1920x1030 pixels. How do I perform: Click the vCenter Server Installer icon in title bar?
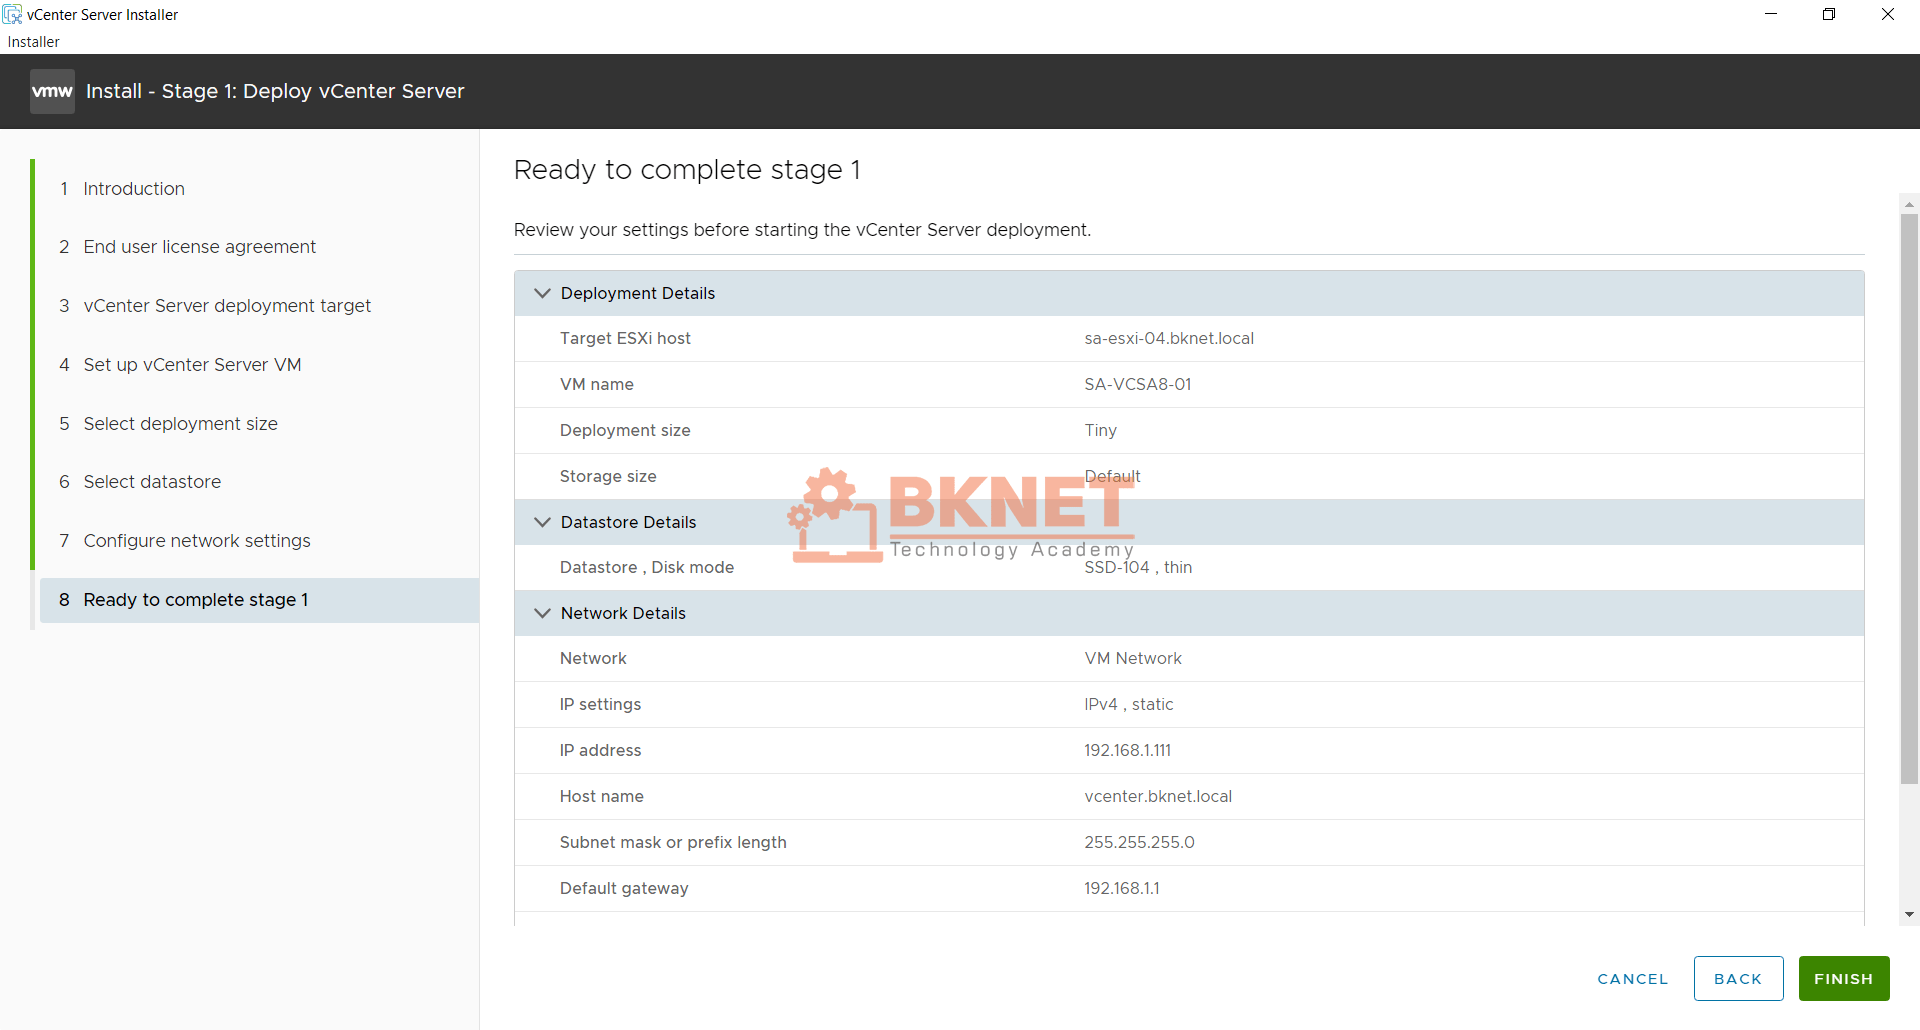tap(13, 14)
